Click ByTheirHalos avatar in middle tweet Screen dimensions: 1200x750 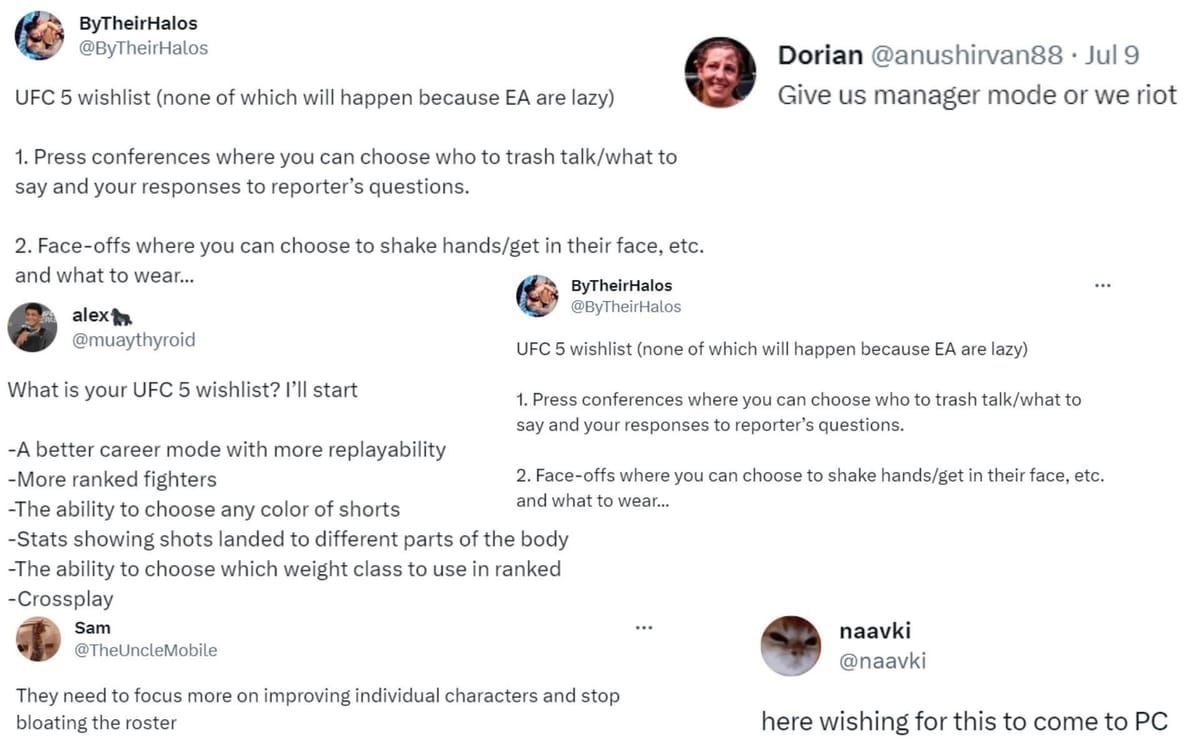[537, 296]
